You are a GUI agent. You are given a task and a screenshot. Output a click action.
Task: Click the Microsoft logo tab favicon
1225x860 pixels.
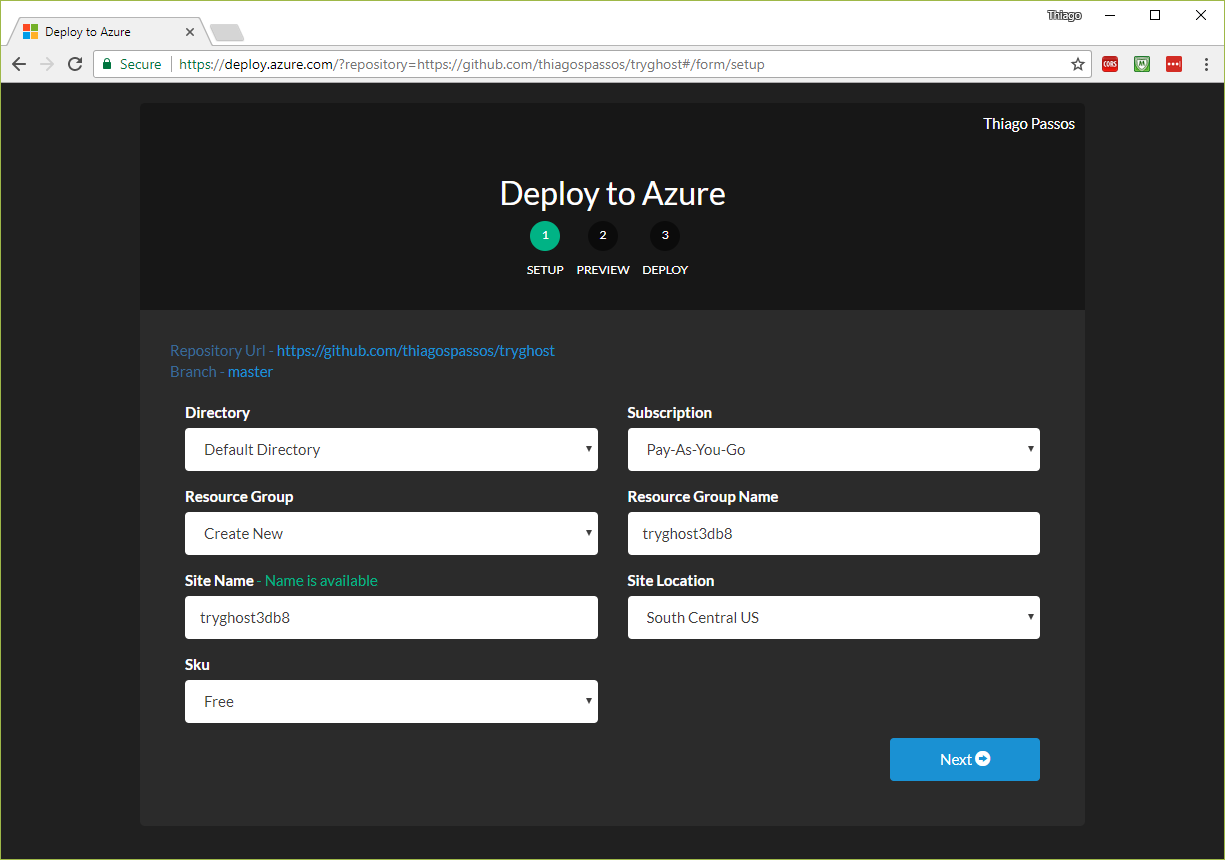30,32
